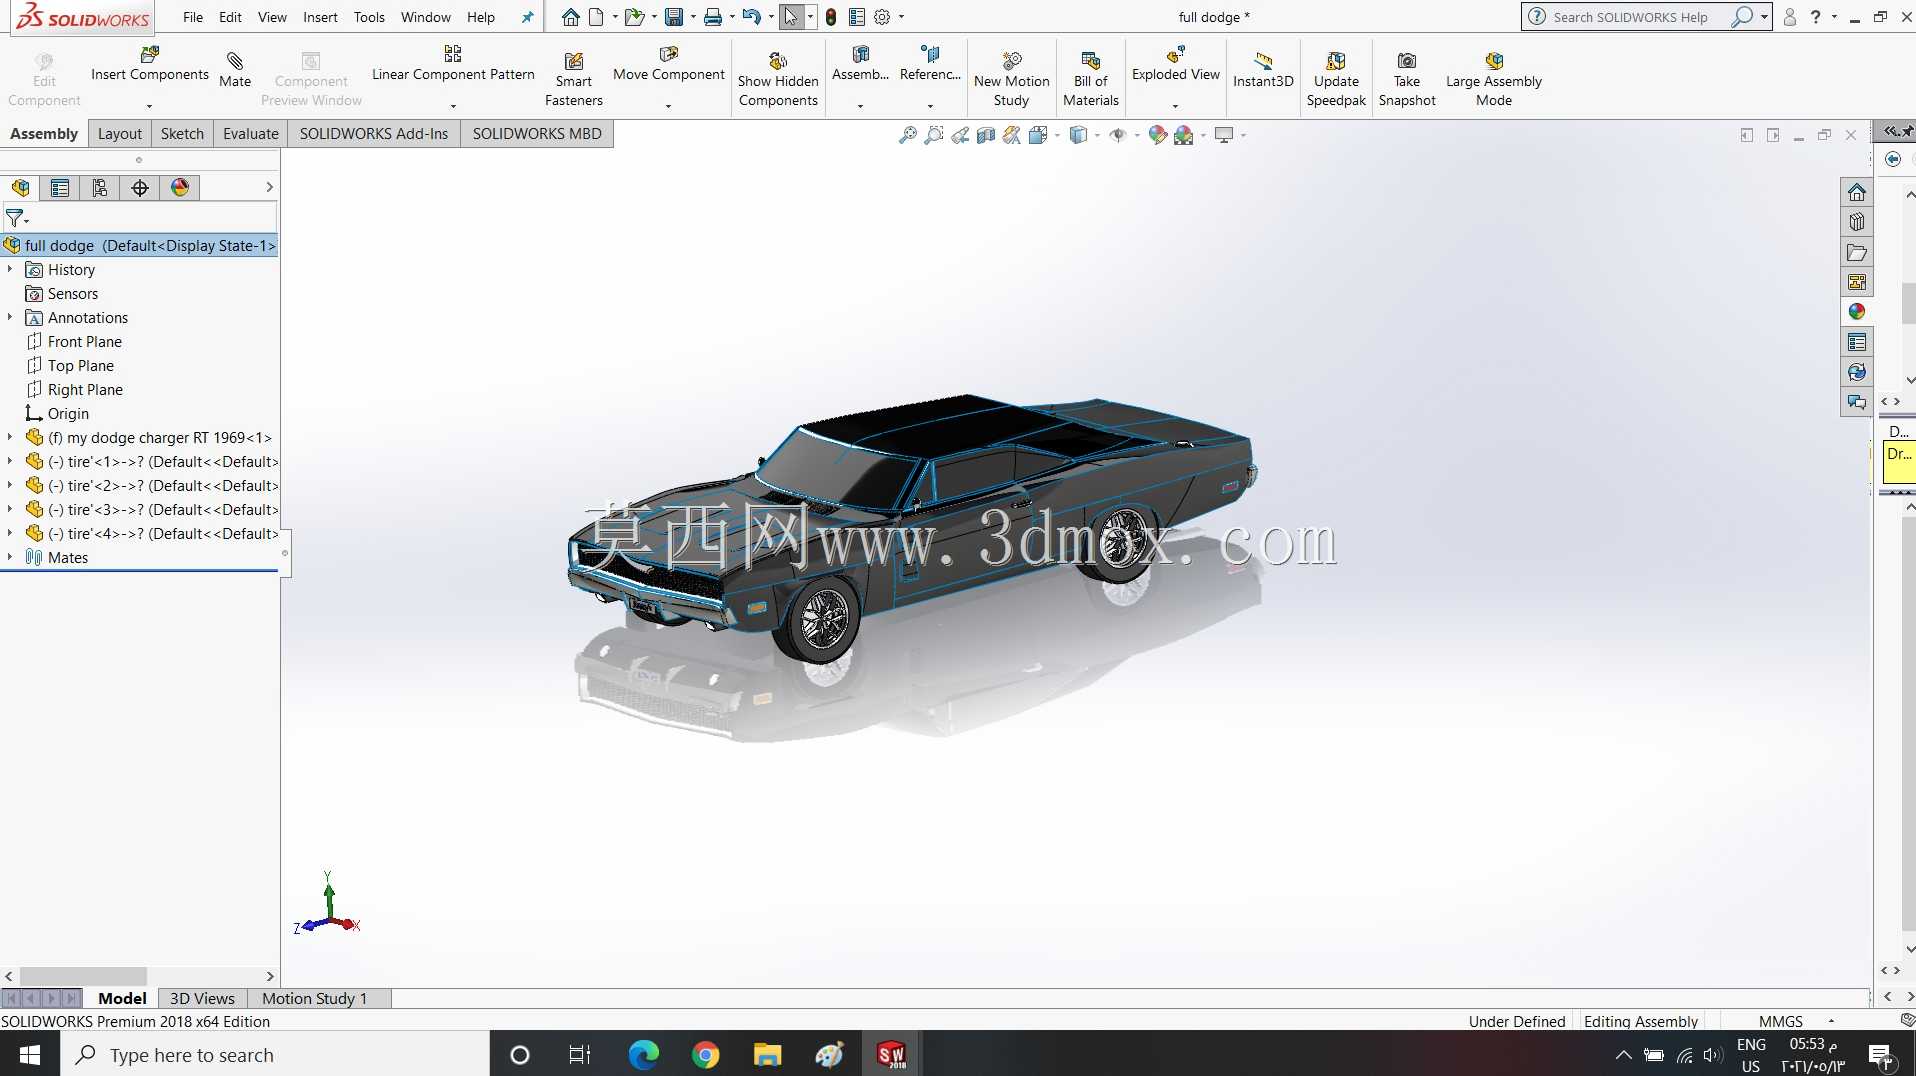Open SOLIDWORKS Add-Ins tab
Screen dimensions: 1916x1076
tap(374, 133)
